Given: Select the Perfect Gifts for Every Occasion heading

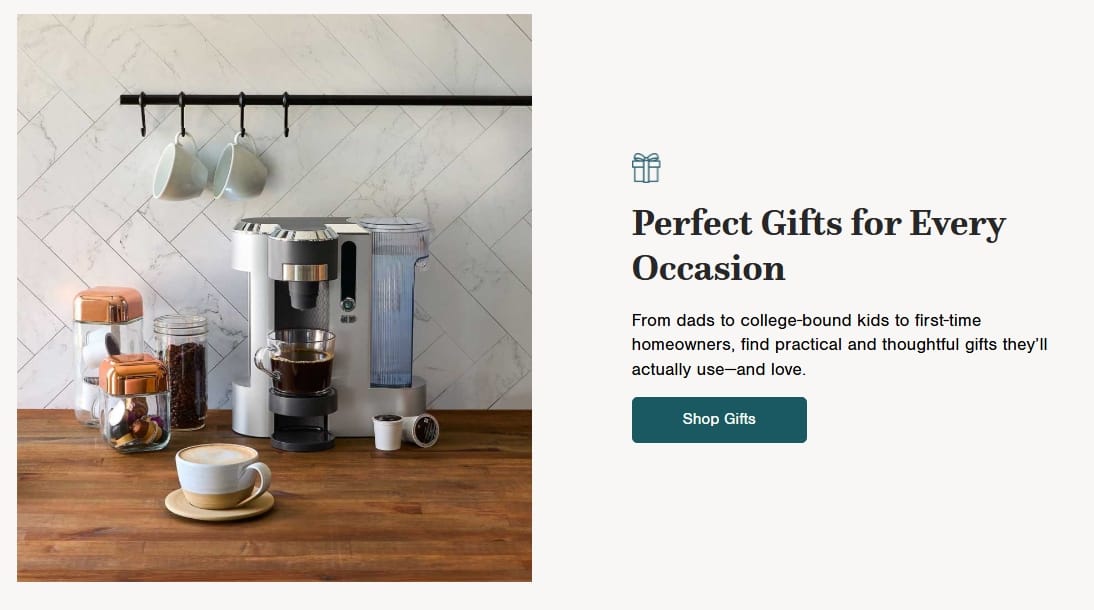Looking at the screenshot, I should tap(818, 245).
